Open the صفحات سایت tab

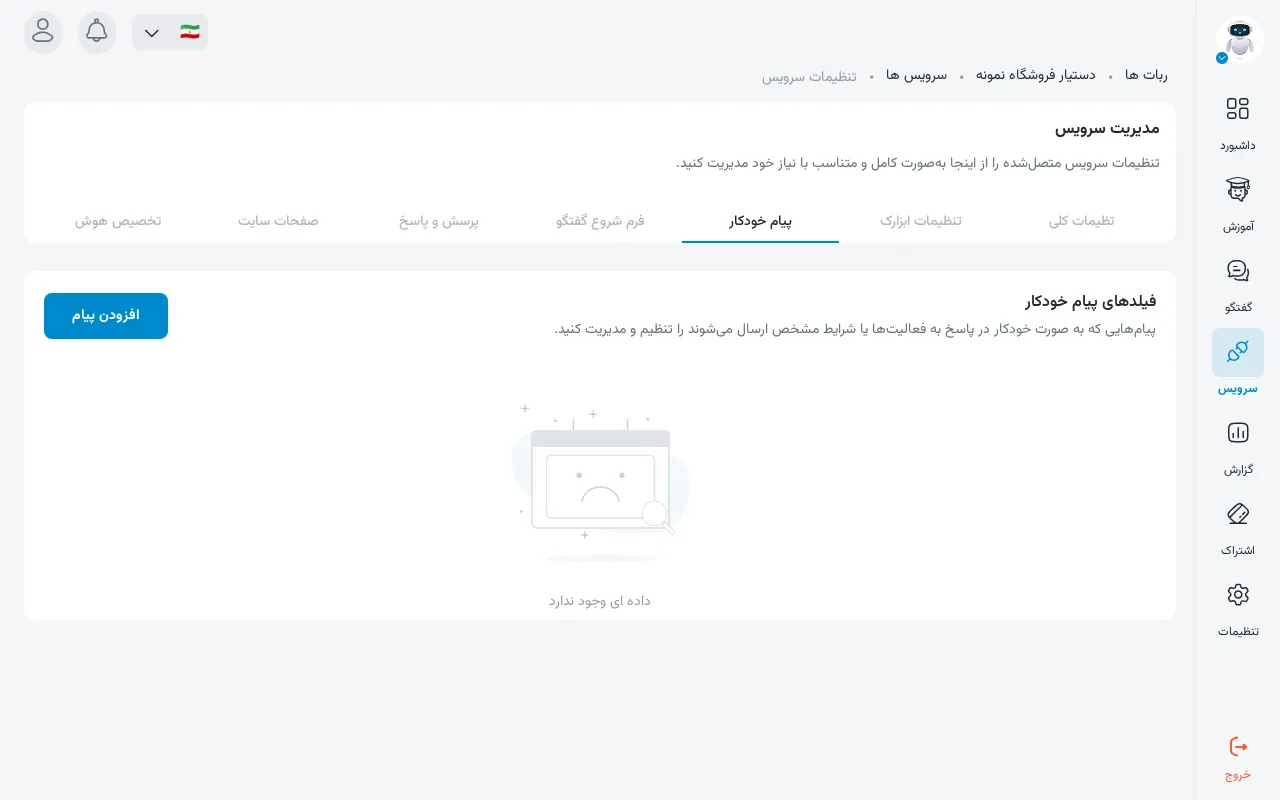278,220
